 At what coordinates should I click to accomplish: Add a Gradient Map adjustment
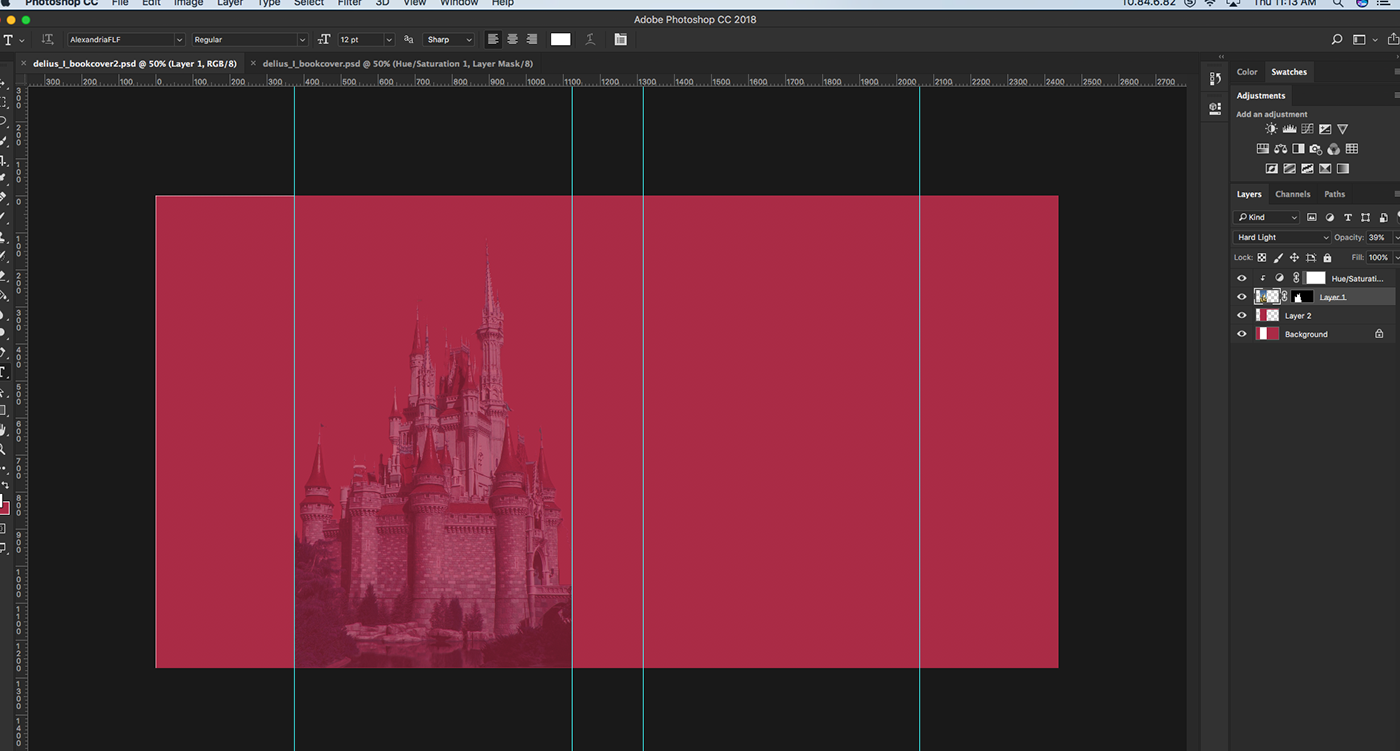tap(1343, 169)
